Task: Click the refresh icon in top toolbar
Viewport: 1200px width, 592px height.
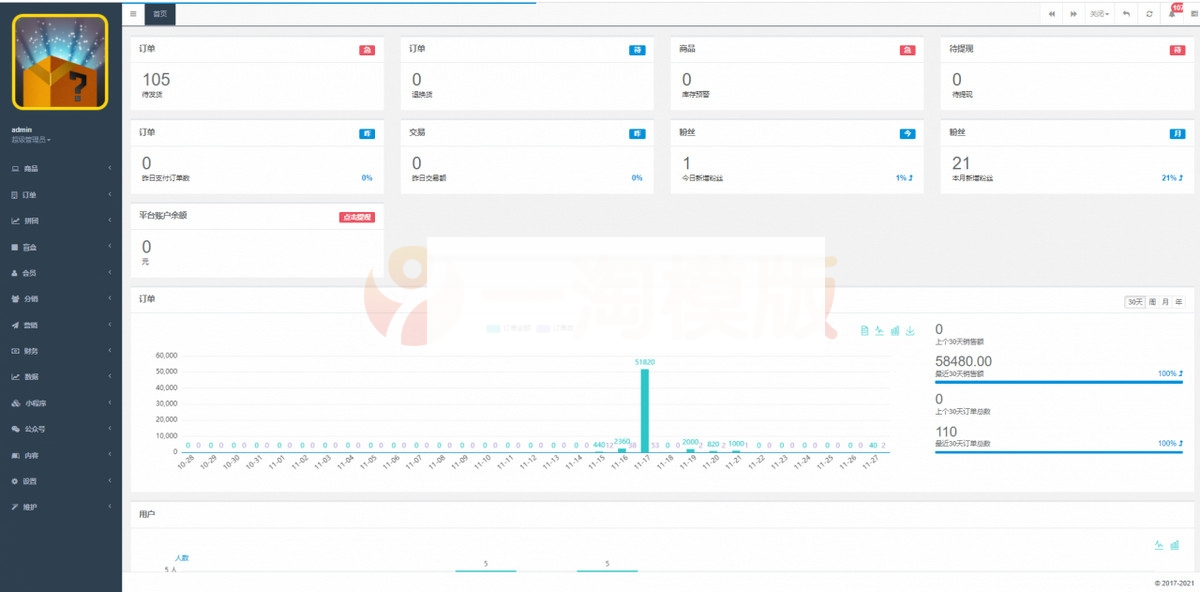Action: pyautogui.click(x=1149, y=14)
